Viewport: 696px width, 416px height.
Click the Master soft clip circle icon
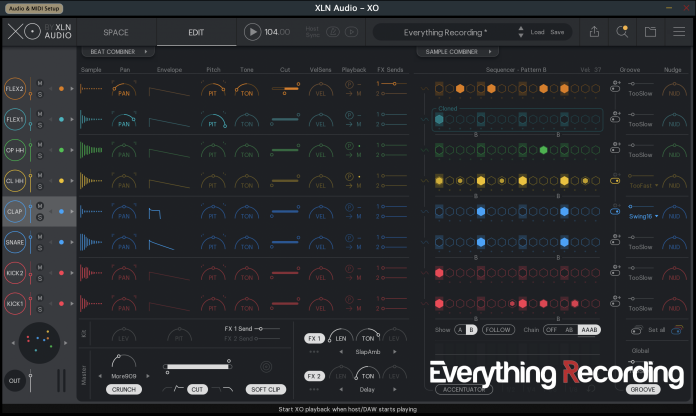click(x=266, y=367)
